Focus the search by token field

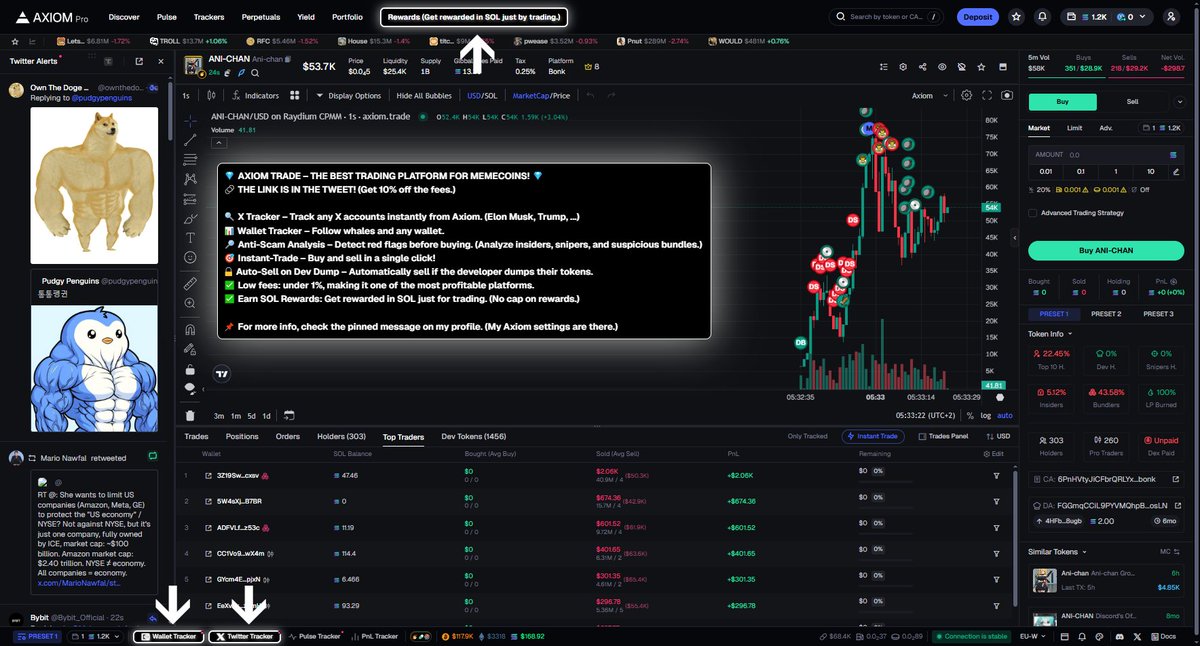coord(887,17)
